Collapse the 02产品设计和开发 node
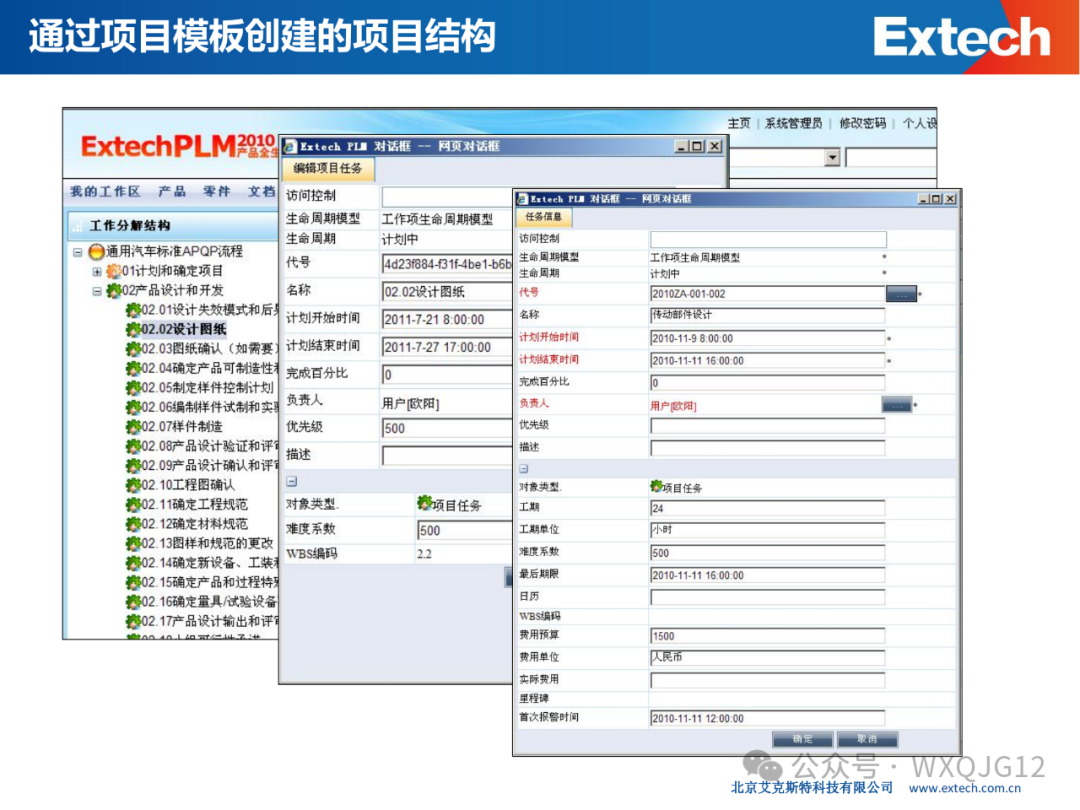The height and width of the screenshot is (810, 1080). pyautogui.click(x=97, y=291)
